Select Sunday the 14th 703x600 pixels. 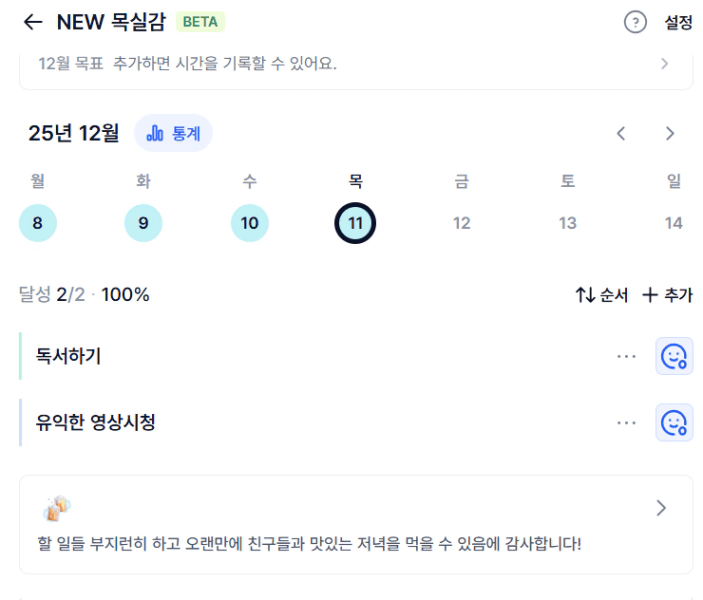tap(673, 223)
